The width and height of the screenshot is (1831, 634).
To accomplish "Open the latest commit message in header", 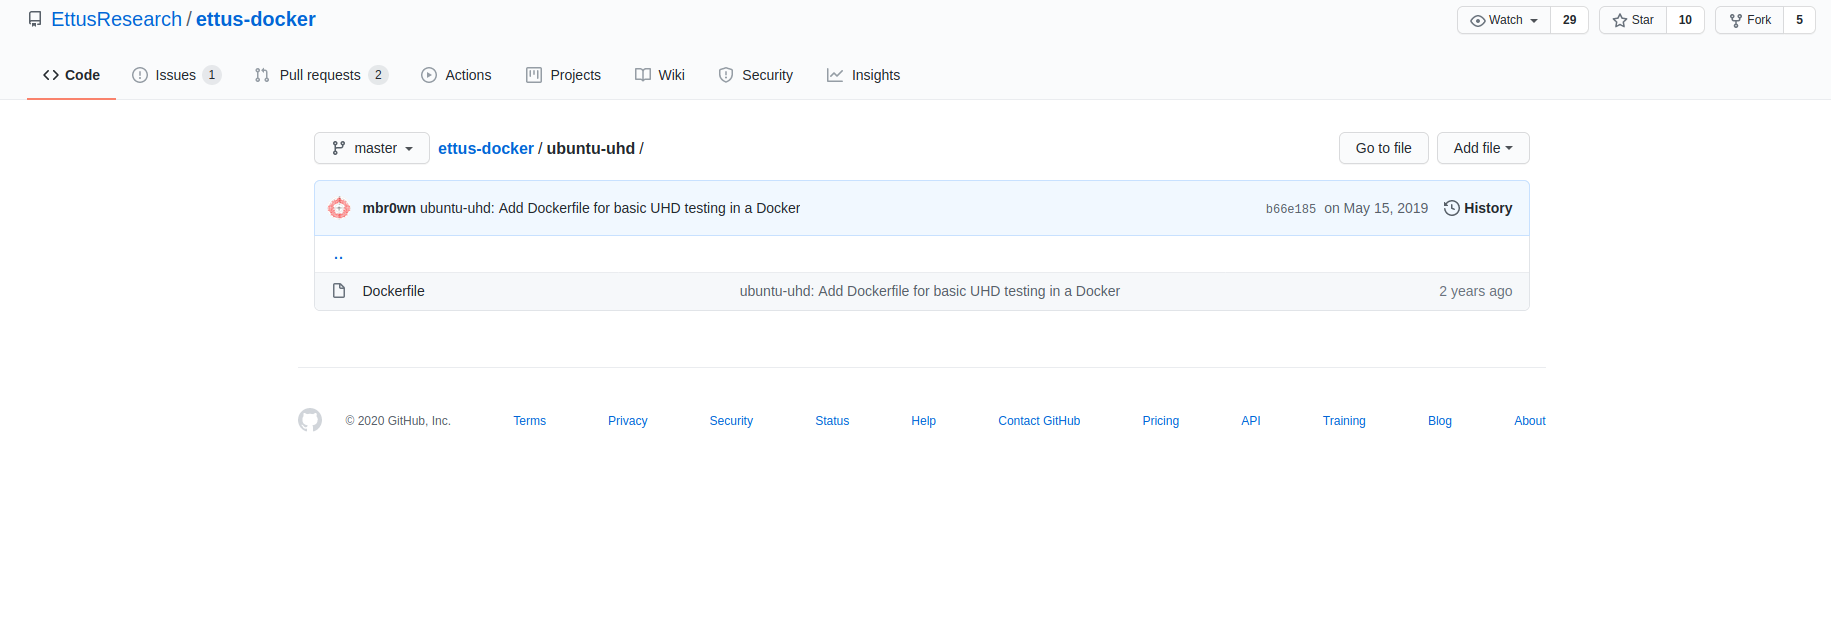I will pos(610,208).
